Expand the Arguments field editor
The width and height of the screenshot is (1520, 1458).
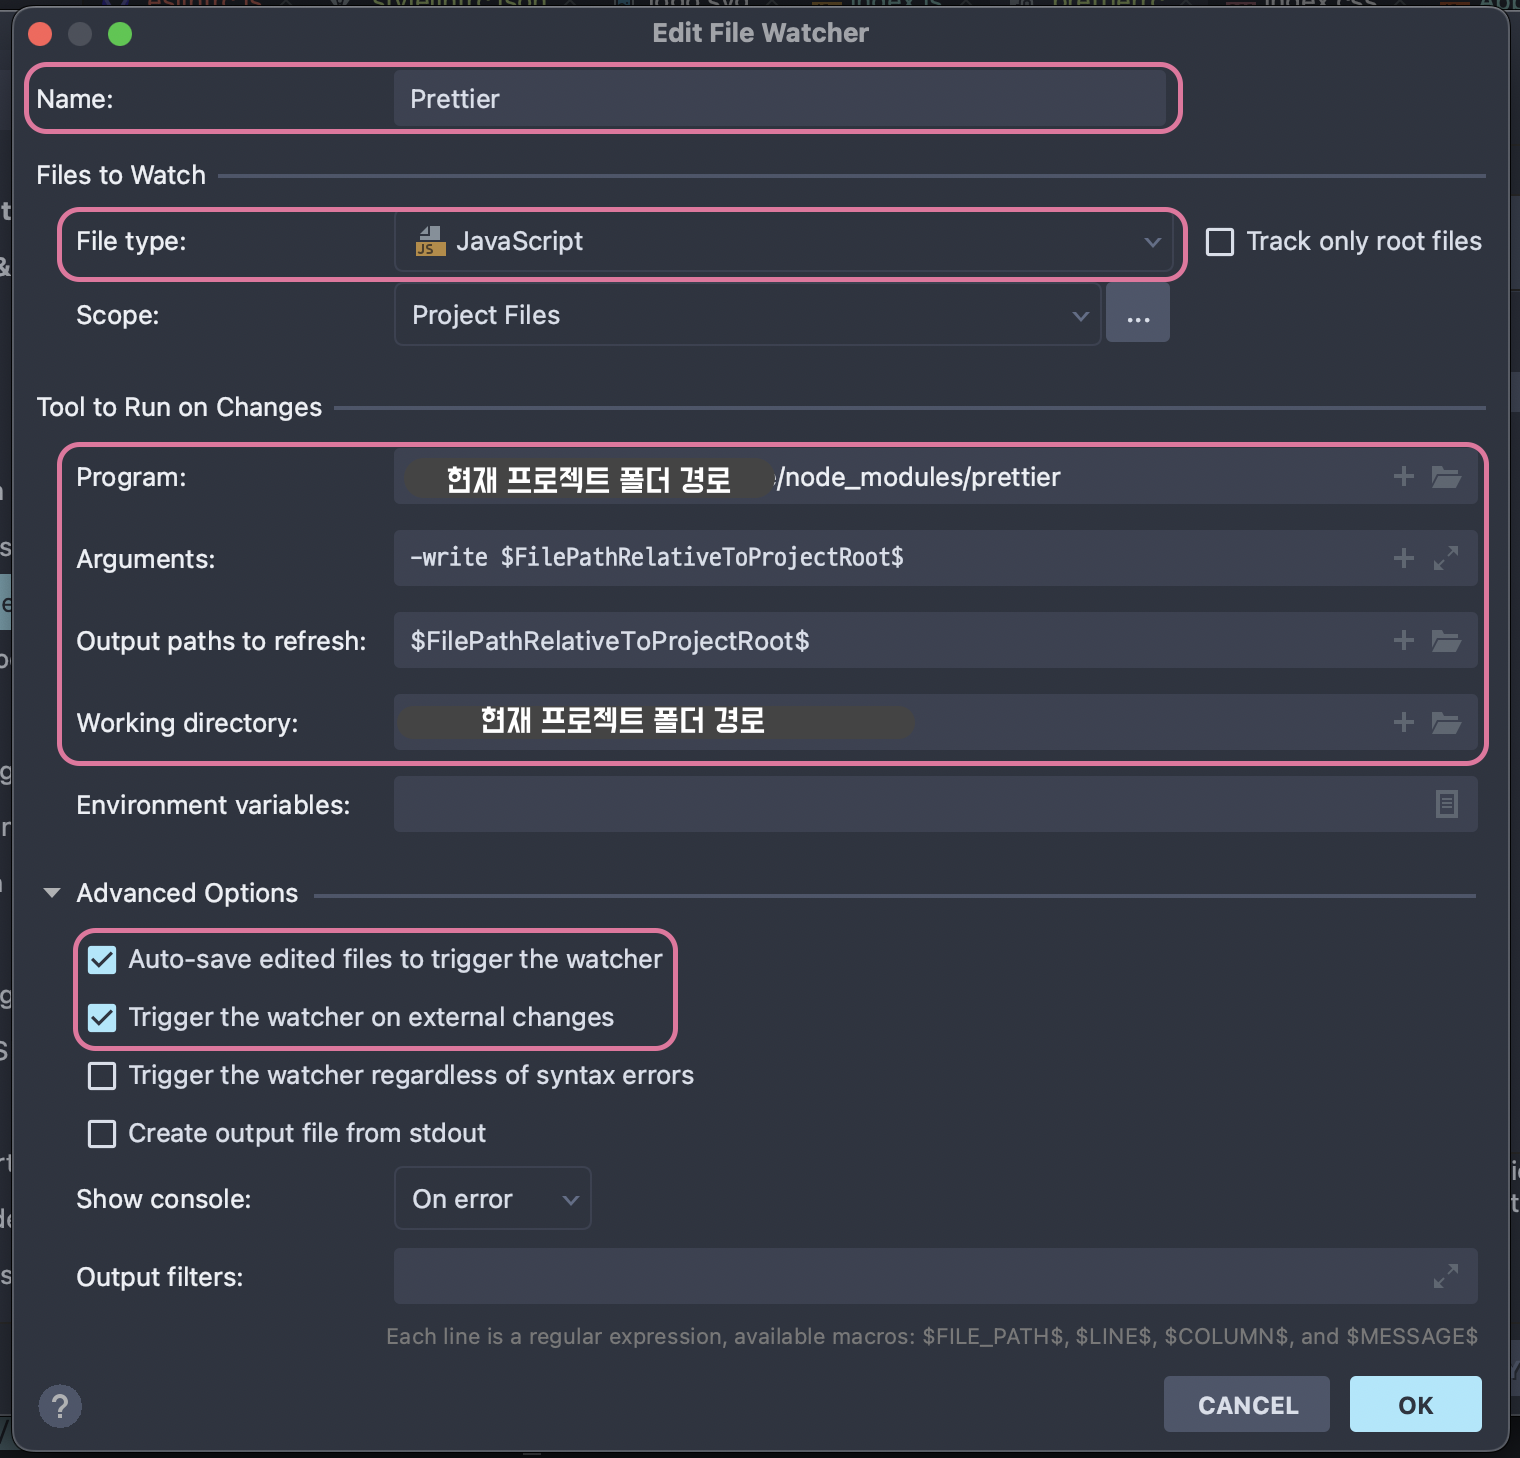click(1446, 558)
